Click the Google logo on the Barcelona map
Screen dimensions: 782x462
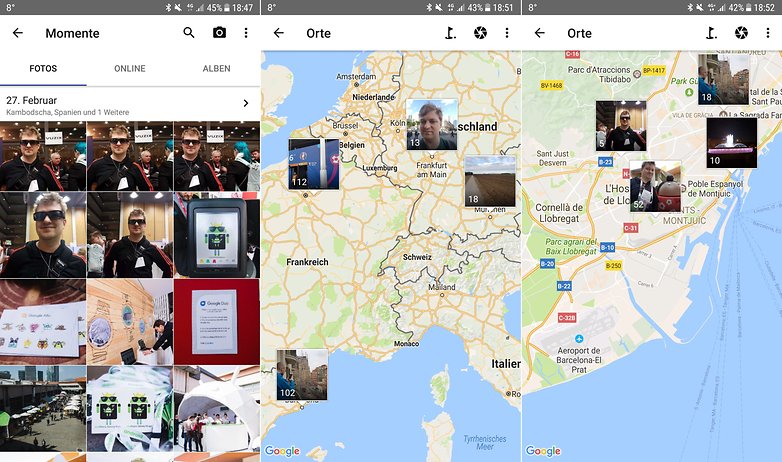point(543,451)
